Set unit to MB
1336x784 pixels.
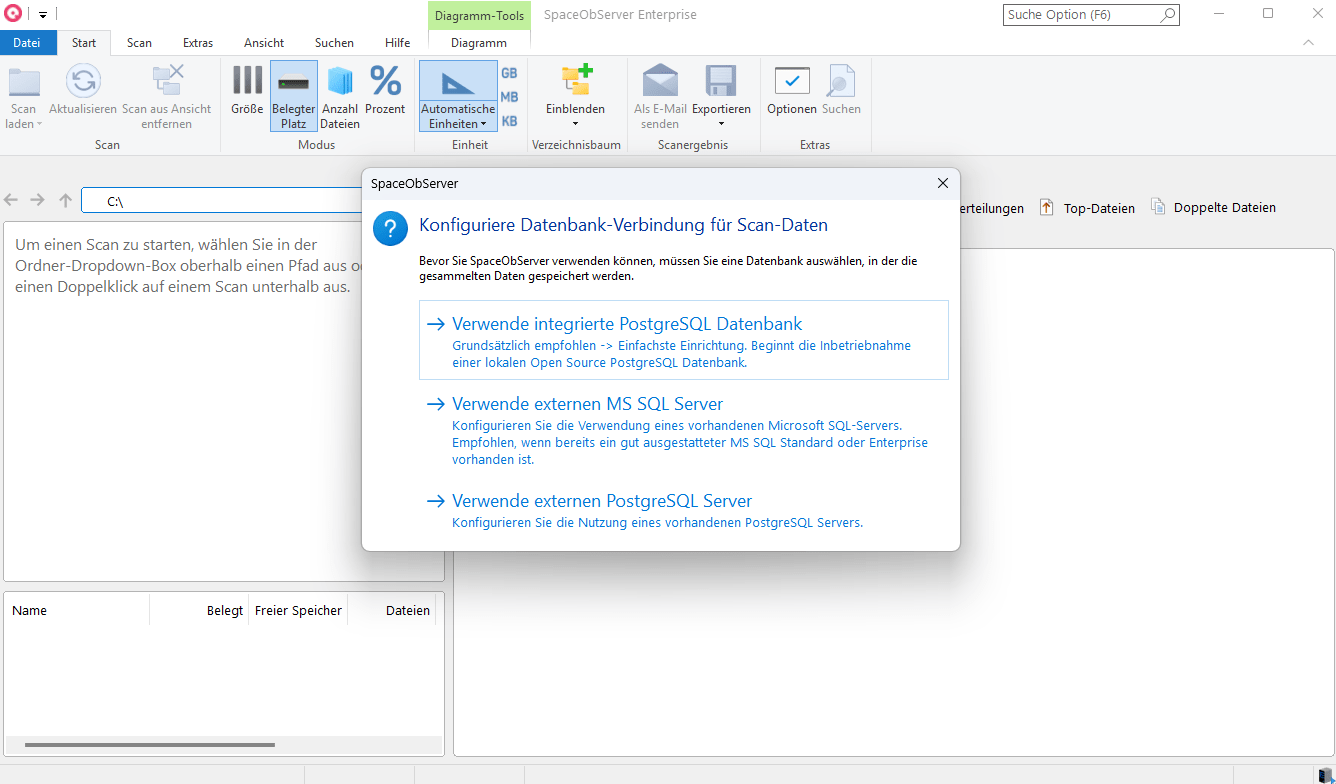509,97
